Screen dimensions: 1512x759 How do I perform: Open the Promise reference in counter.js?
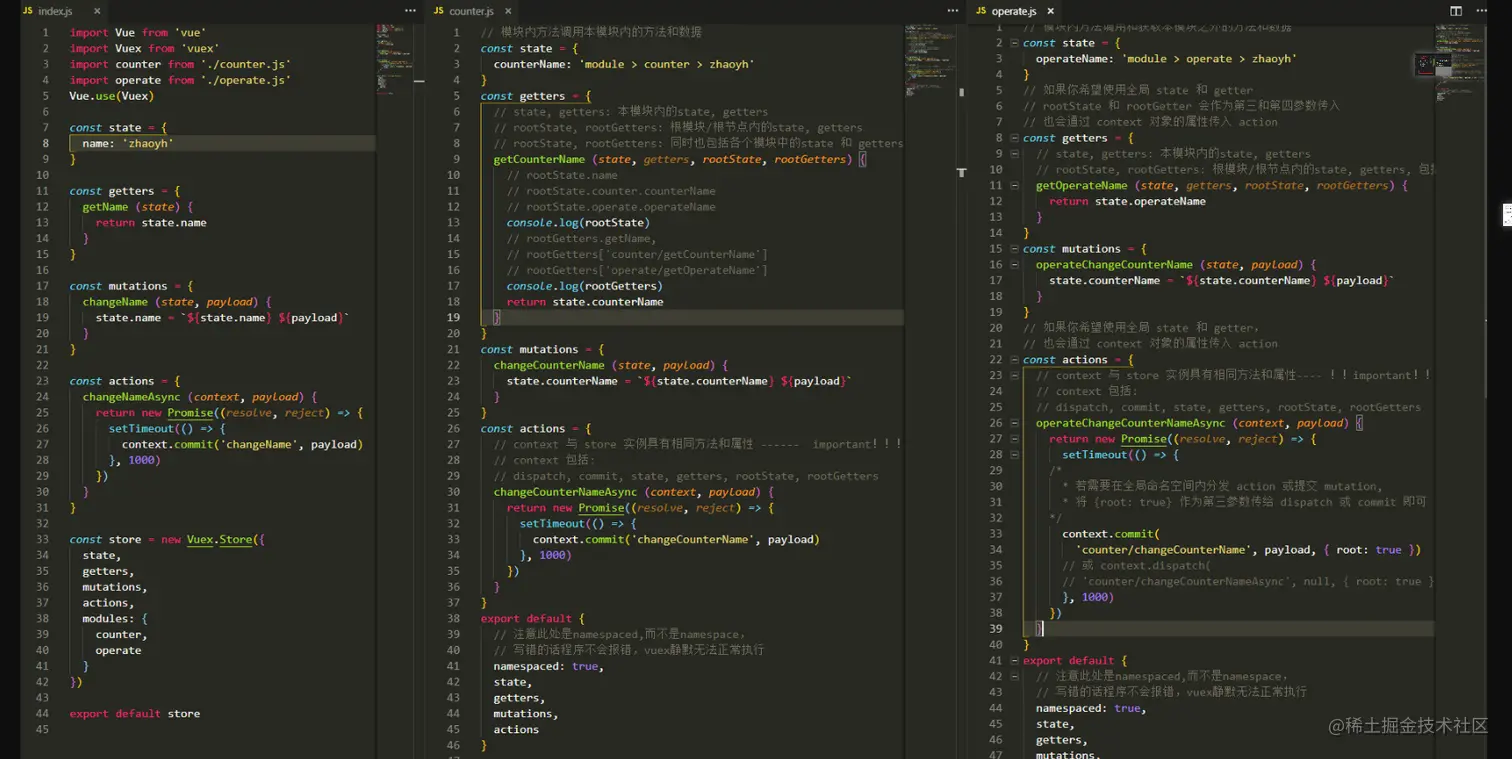[x=602, y=508]
